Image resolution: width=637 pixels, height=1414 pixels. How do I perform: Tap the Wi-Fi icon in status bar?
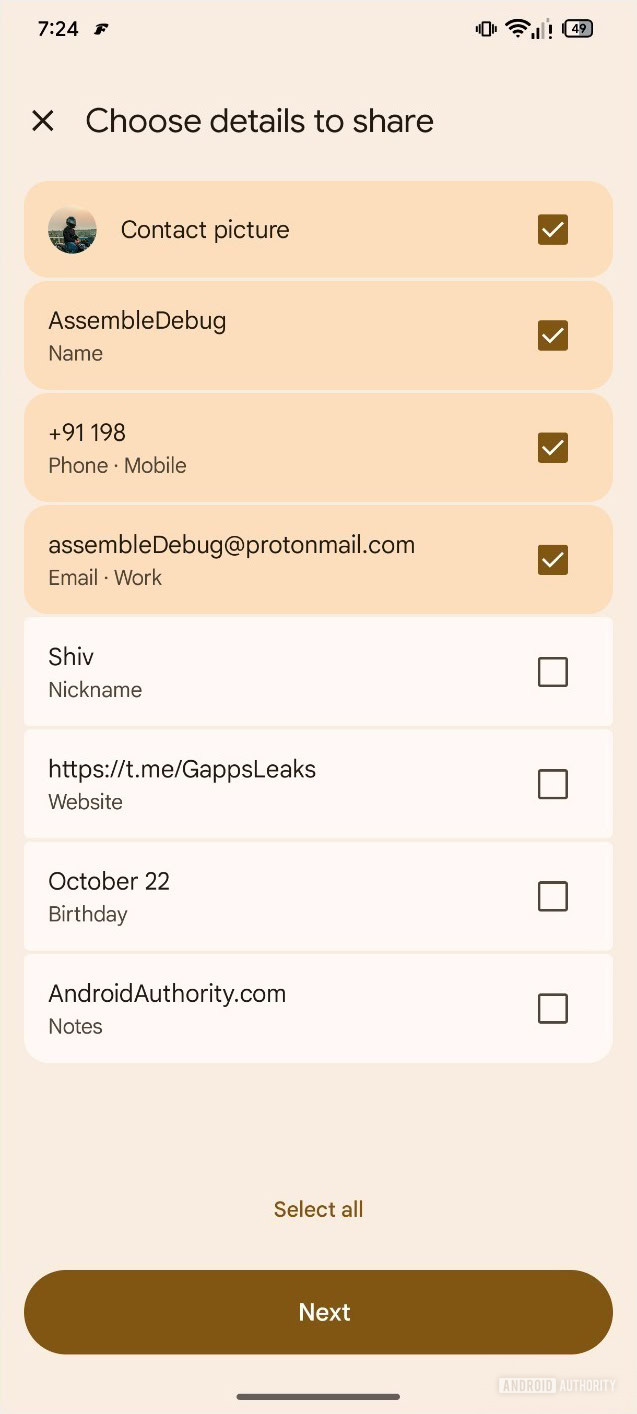pos(516,28)
